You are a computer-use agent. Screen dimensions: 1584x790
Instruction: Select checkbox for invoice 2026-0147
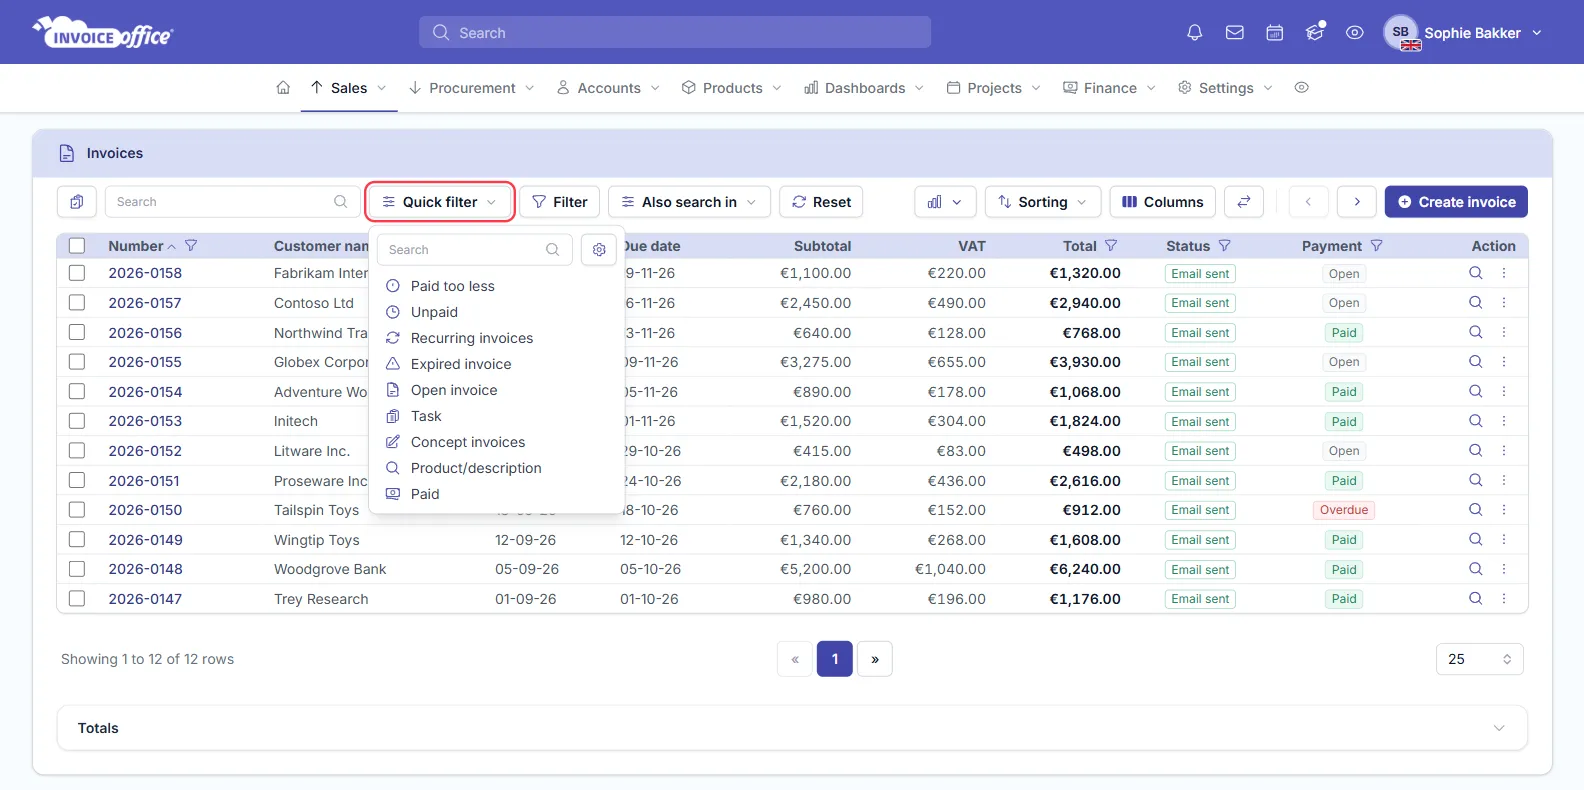77,599
